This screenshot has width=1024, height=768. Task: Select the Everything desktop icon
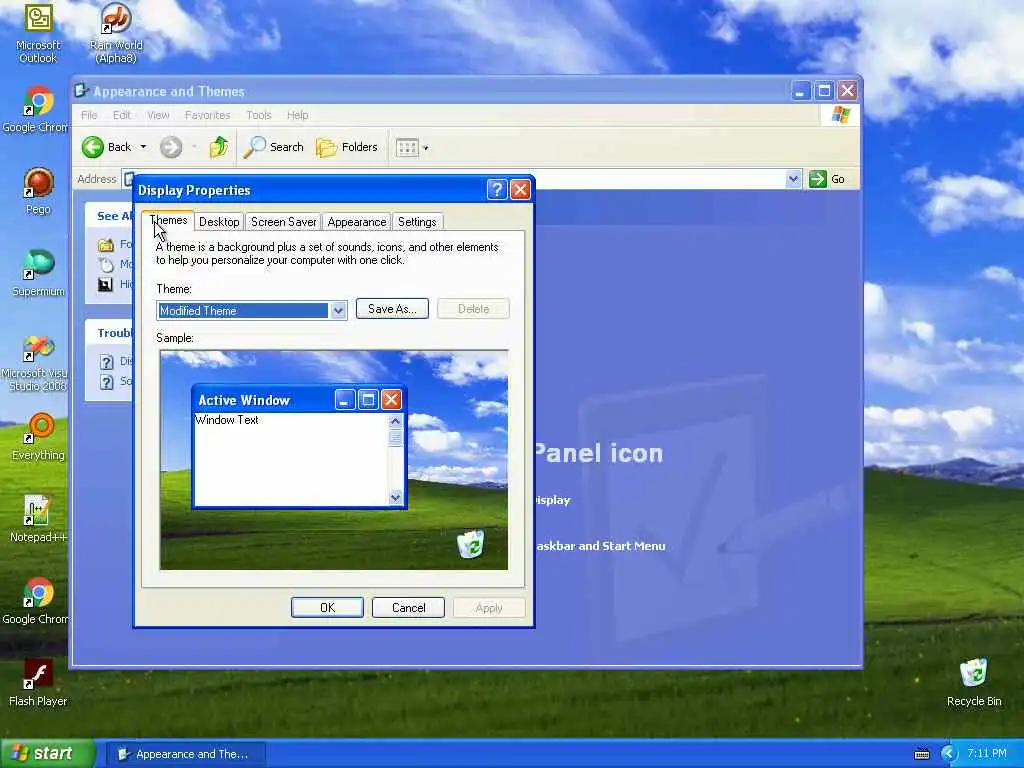(38, 436)
